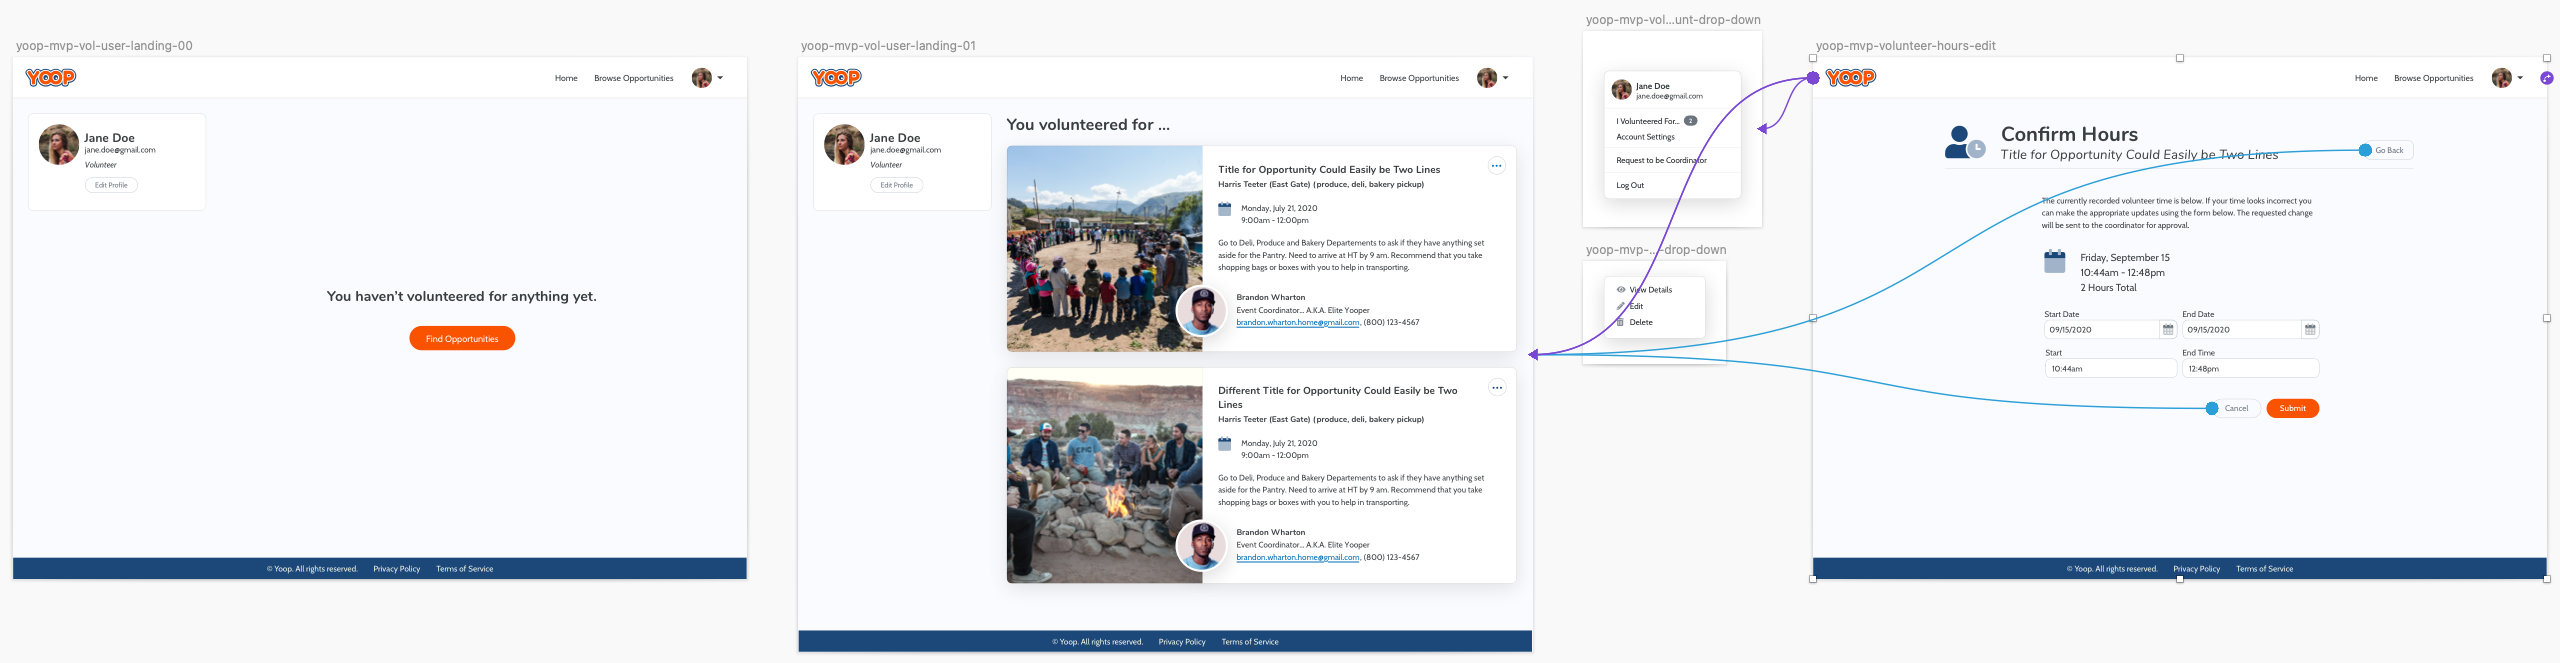The width and height of the screenshot is (2560, 663).
Task: Click the brandon.wharton email link on the first card
Action: point(1298,322)
